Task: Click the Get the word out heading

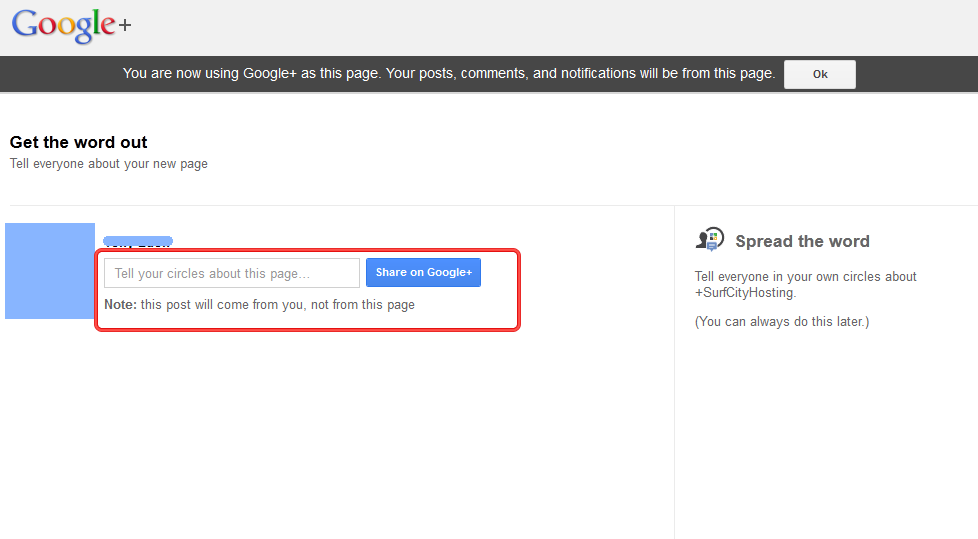Action: click(79, 142)
